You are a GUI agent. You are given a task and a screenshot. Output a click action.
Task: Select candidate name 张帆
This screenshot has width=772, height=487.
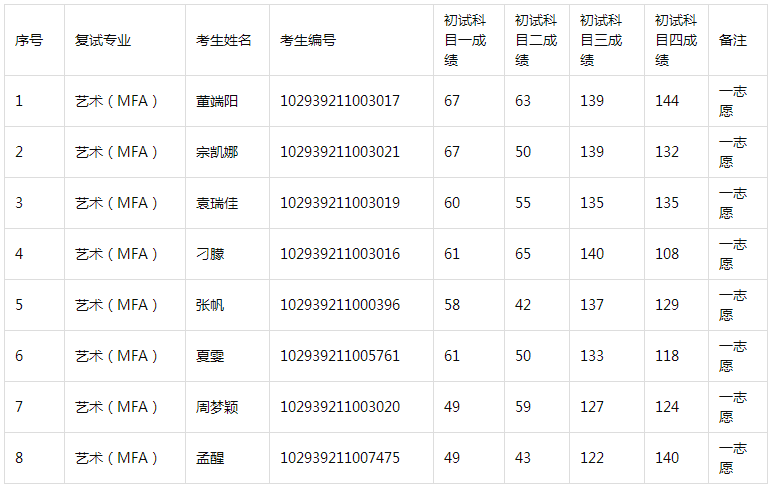tap(210, 305)
